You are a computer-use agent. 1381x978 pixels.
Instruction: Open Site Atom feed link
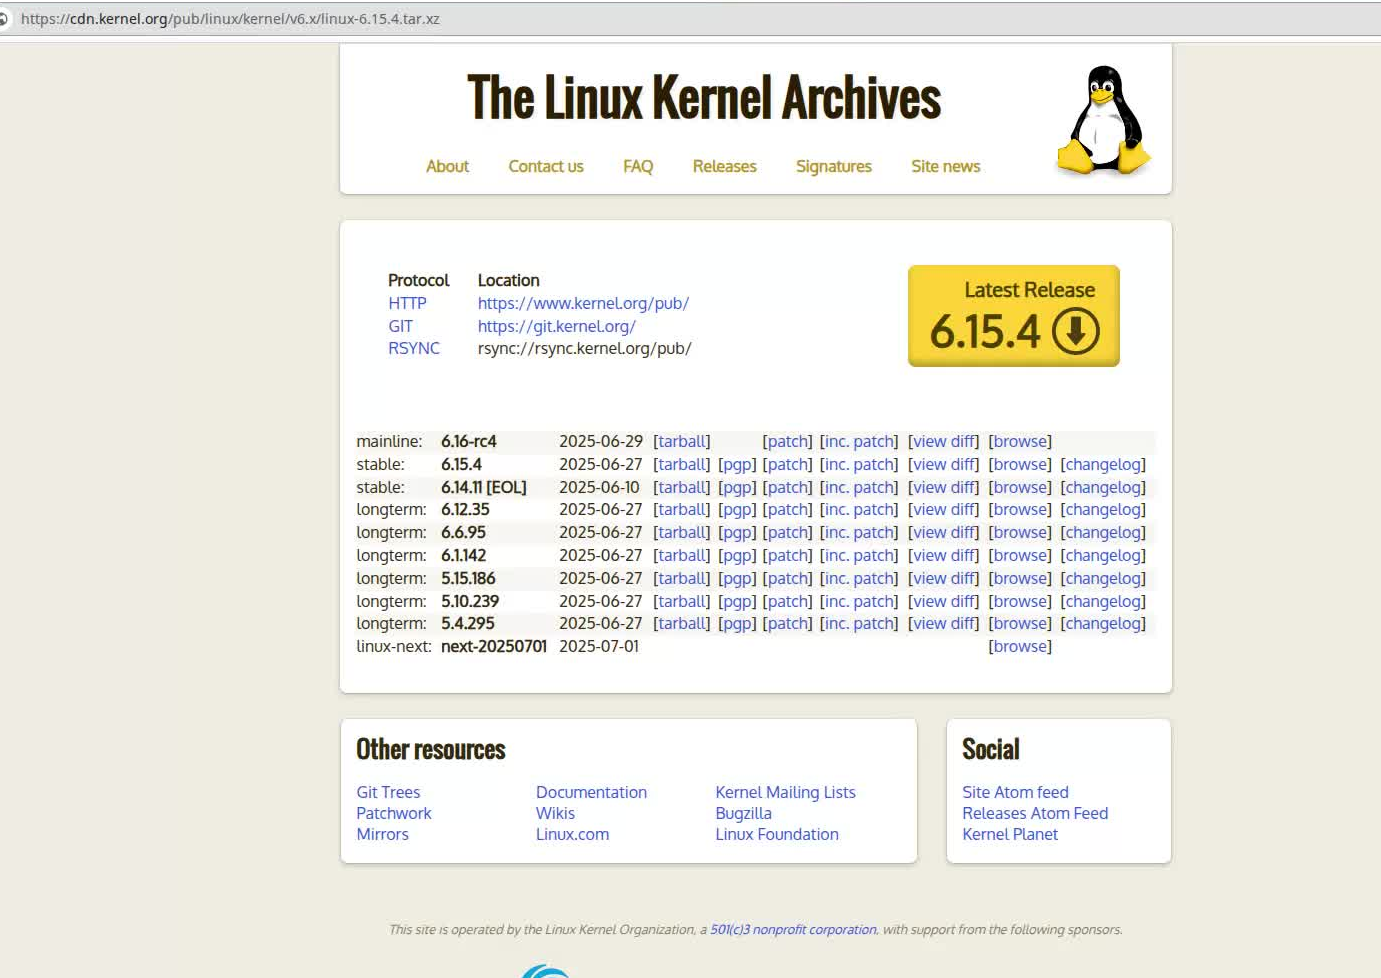tap(1015, 792)
